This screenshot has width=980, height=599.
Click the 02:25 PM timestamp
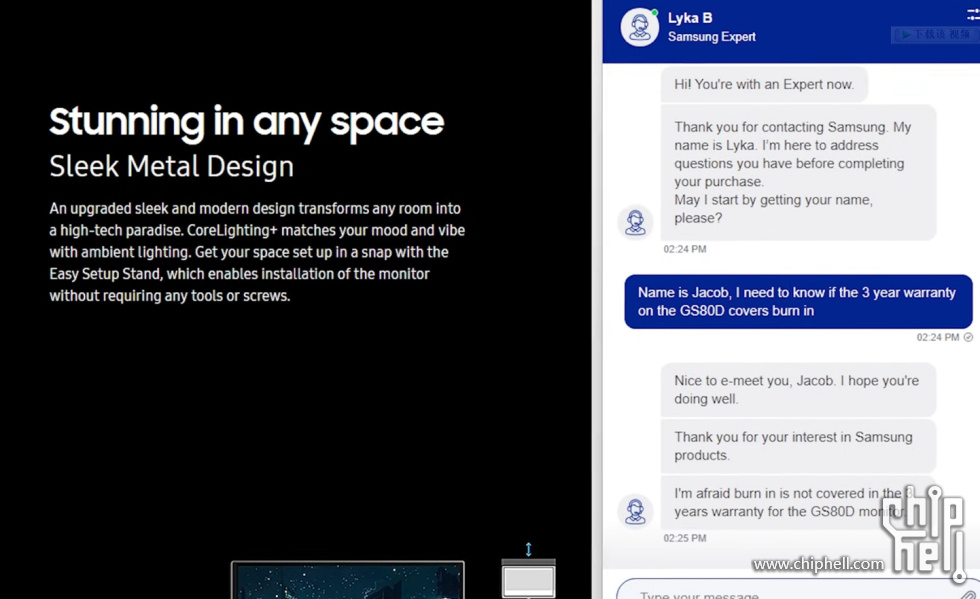(685, 538)
